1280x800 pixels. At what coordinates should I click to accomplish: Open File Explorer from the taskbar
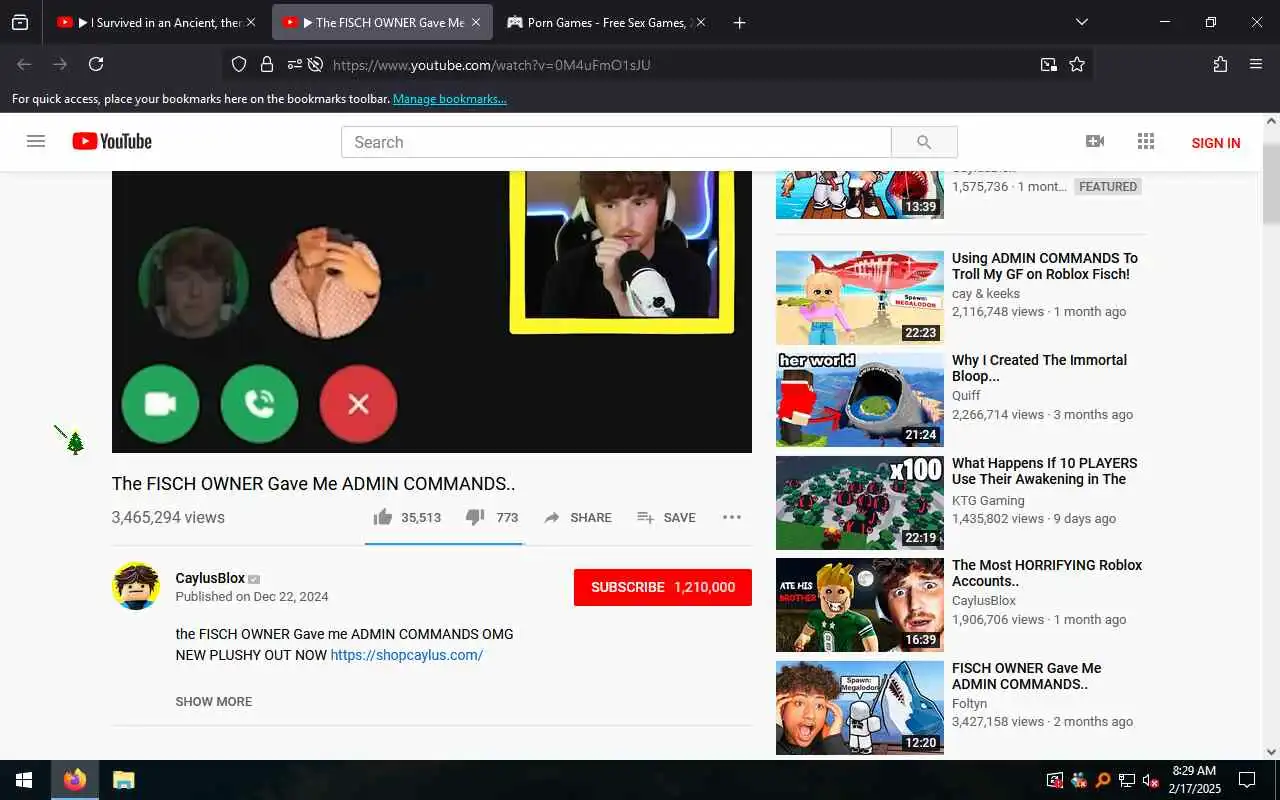click(x=123, y=780)
